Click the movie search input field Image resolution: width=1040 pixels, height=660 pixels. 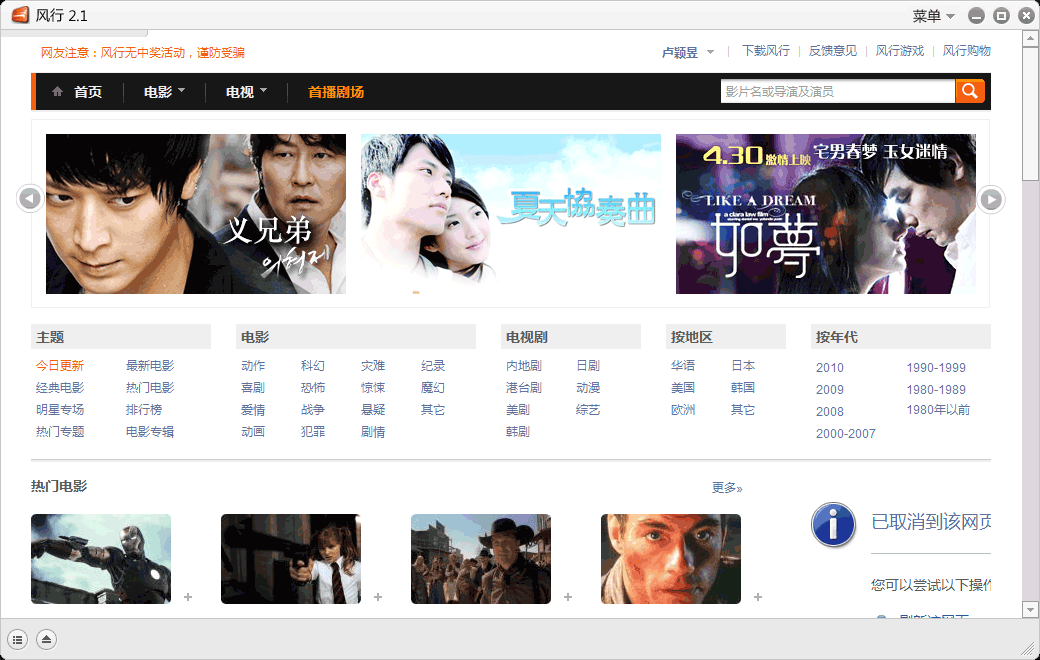pos(837,92)
